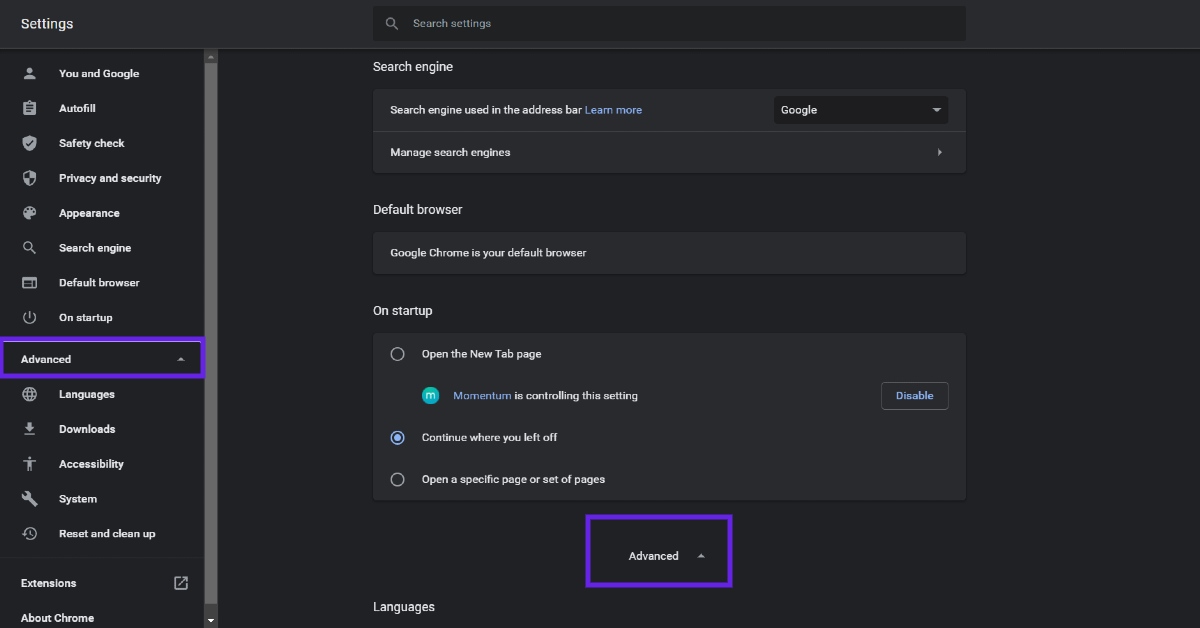Click the System wrench icon
This screenshot has height=628, width=1200.
click(29, 498)
